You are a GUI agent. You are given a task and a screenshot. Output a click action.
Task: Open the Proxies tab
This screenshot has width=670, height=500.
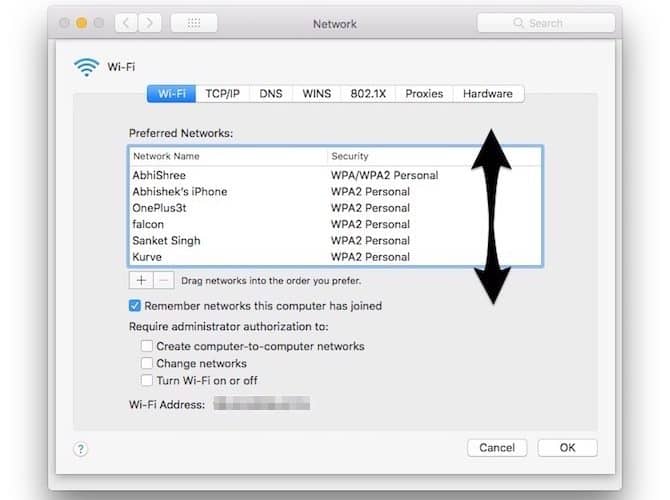(424, 94)
